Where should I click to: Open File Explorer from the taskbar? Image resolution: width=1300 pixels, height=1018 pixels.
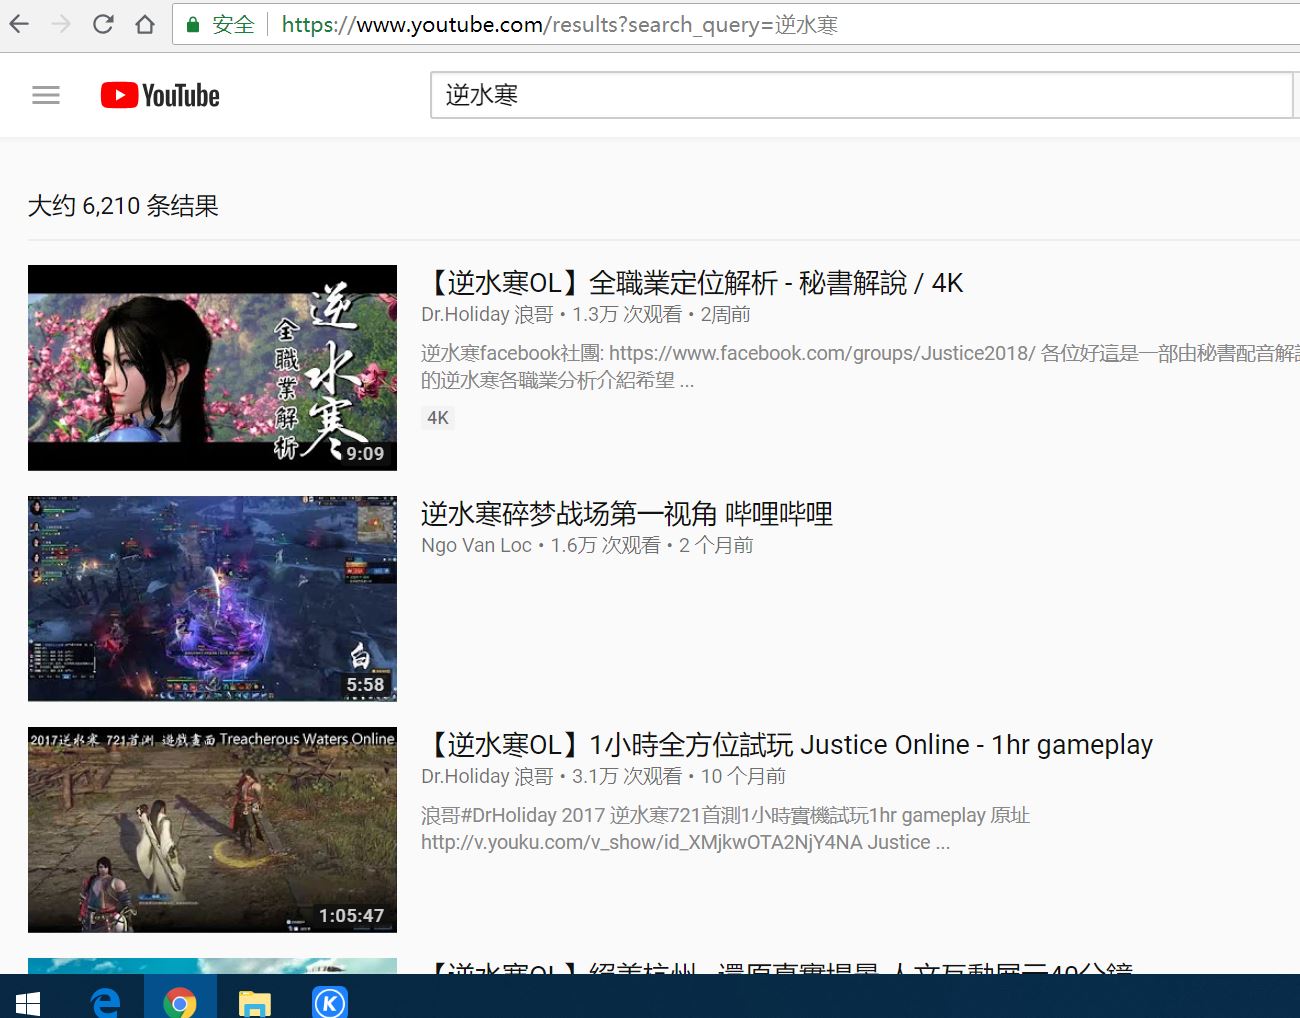(x=255, y=1002)
